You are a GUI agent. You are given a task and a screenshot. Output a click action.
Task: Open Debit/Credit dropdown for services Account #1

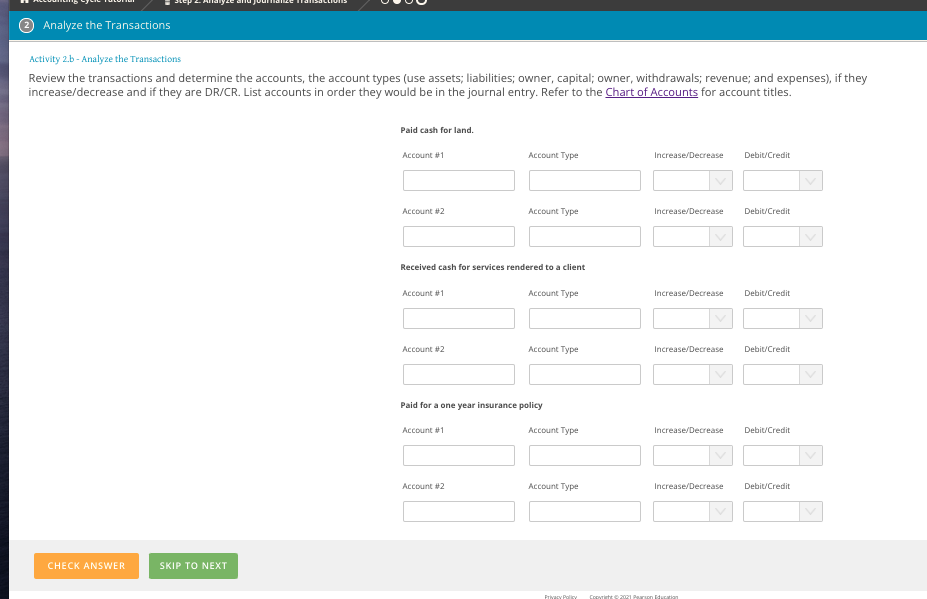coord(782,318)
